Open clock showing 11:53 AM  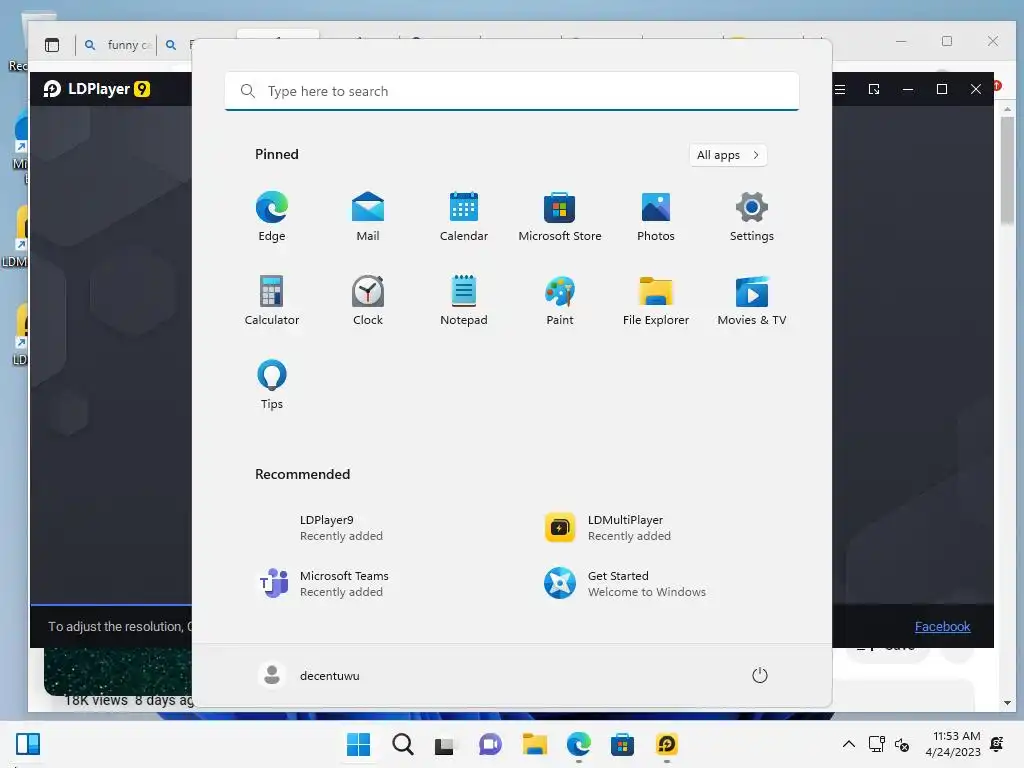coord(952,744)
